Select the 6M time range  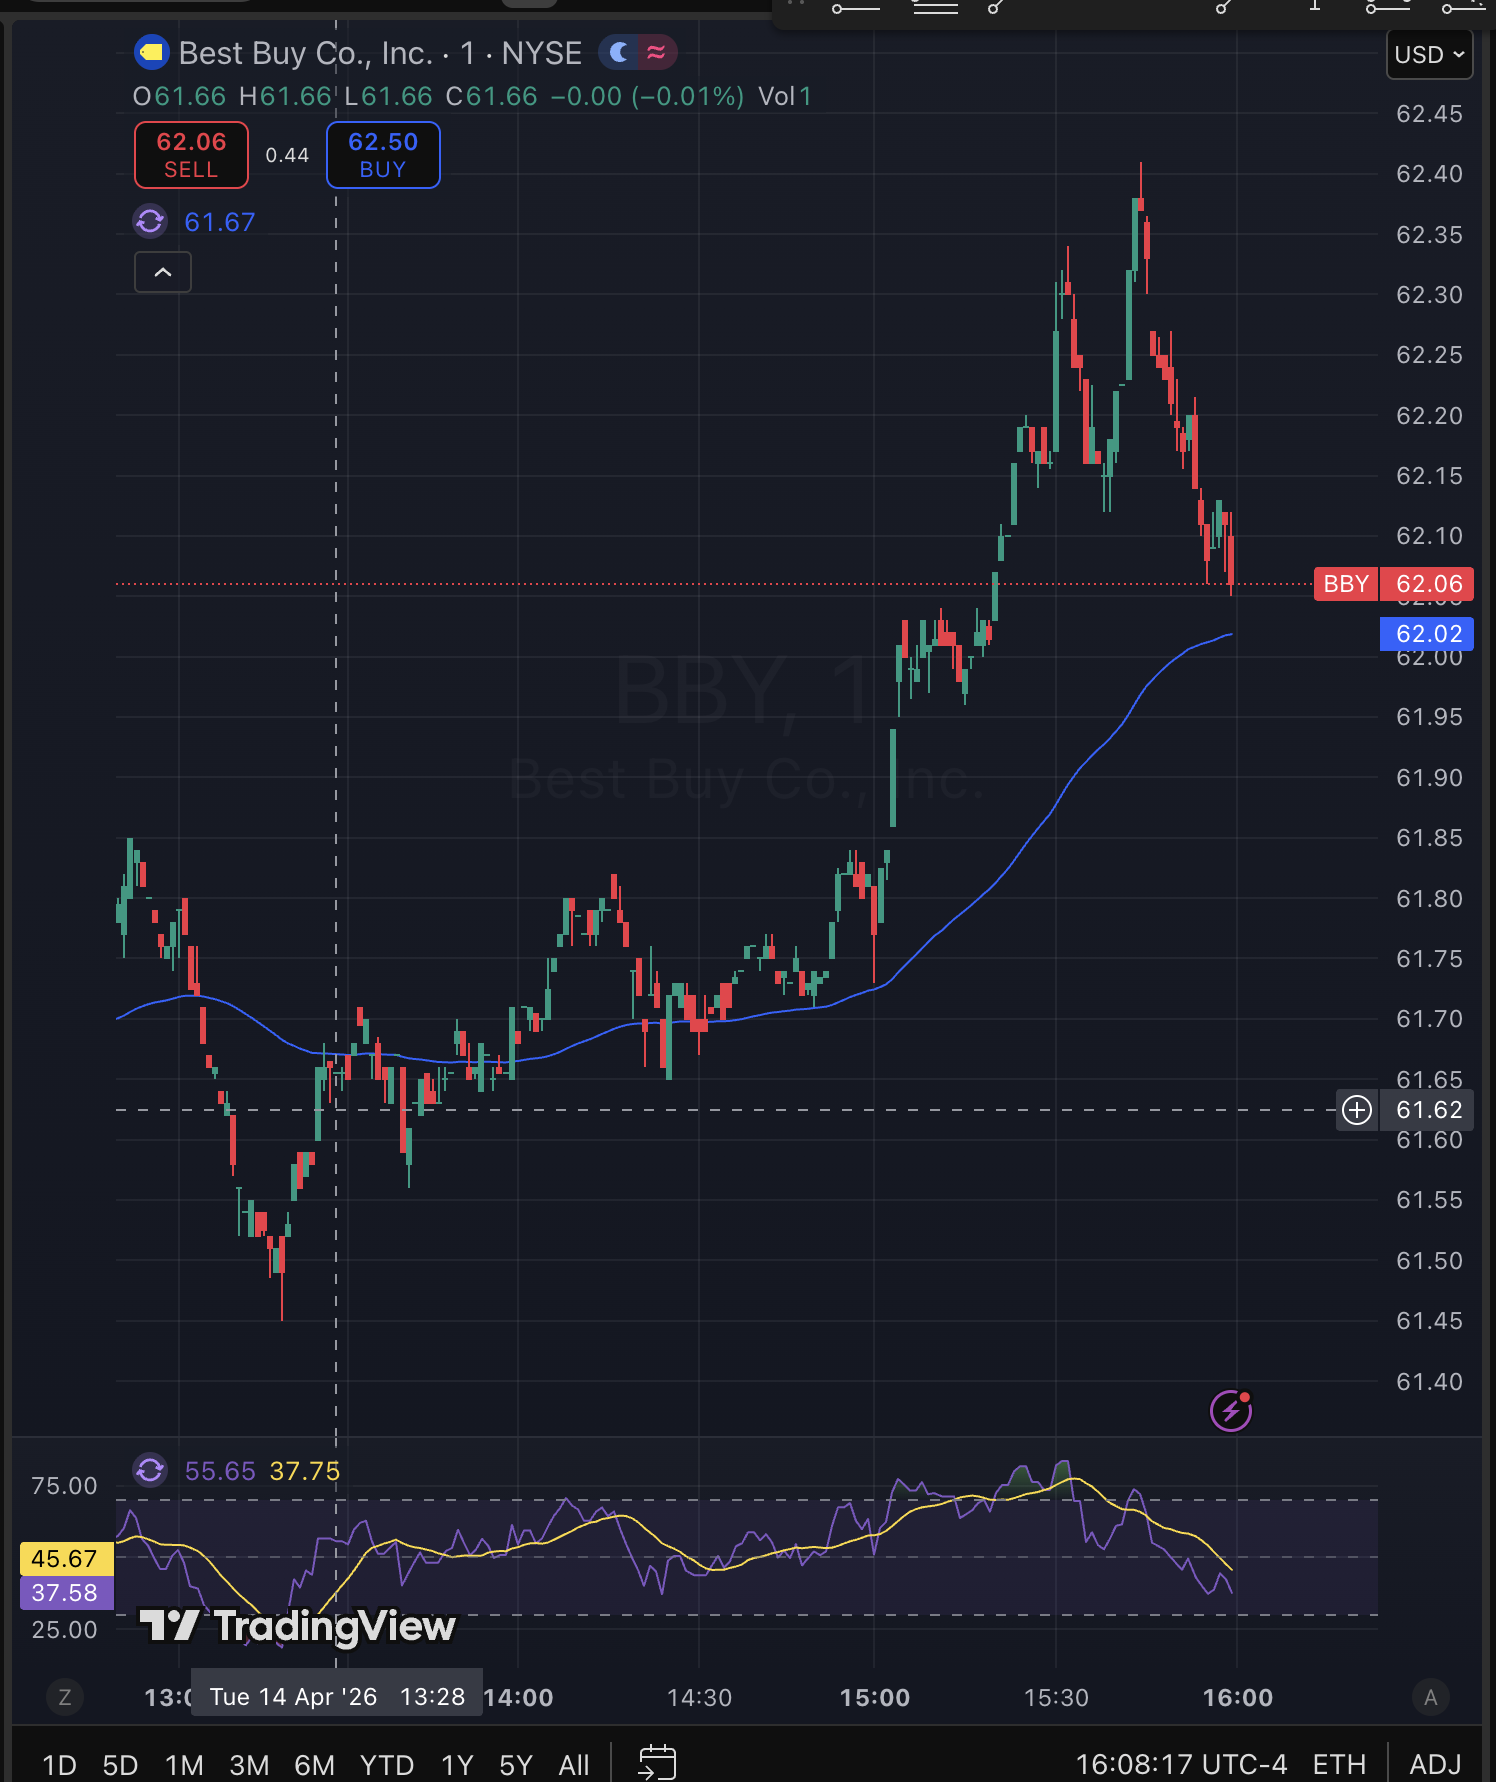(314, 1765)
